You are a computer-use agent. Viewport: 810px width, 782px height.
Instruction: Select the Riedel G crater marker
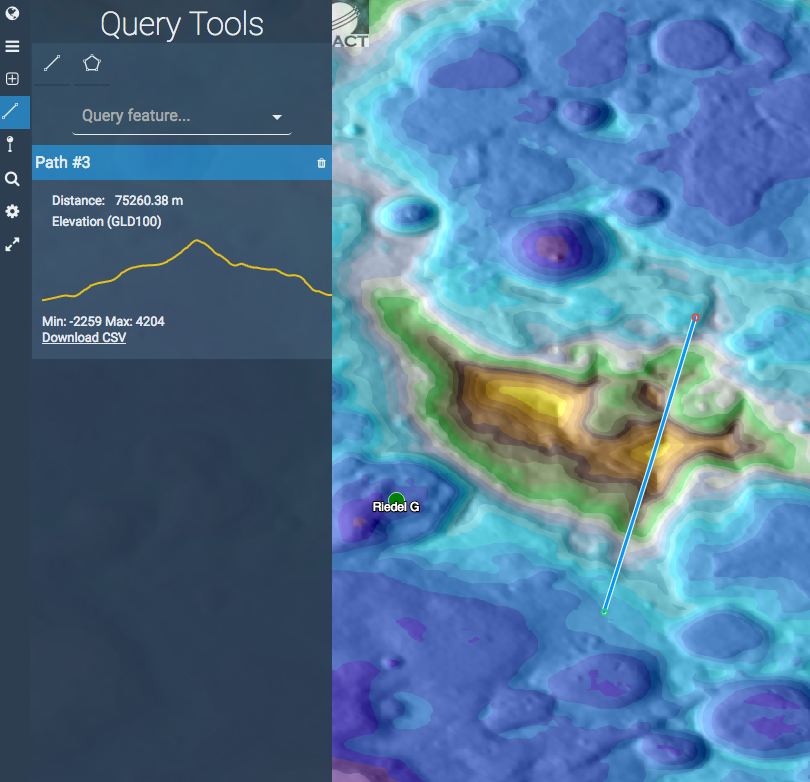(396, 496)
